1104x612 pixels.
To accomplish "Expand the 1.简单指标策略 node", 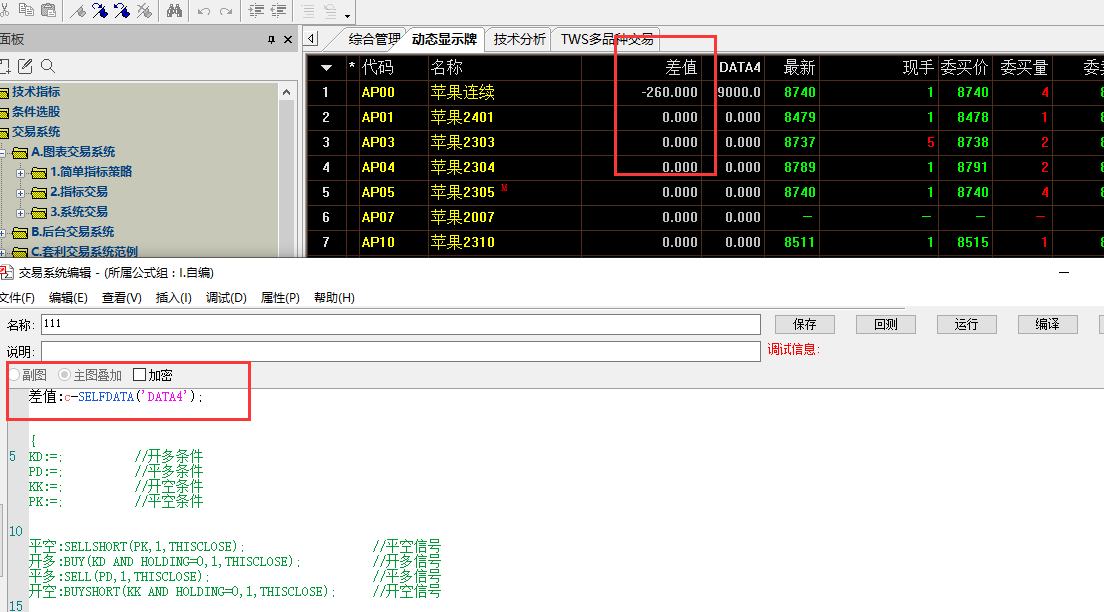I will click(20, 173).
